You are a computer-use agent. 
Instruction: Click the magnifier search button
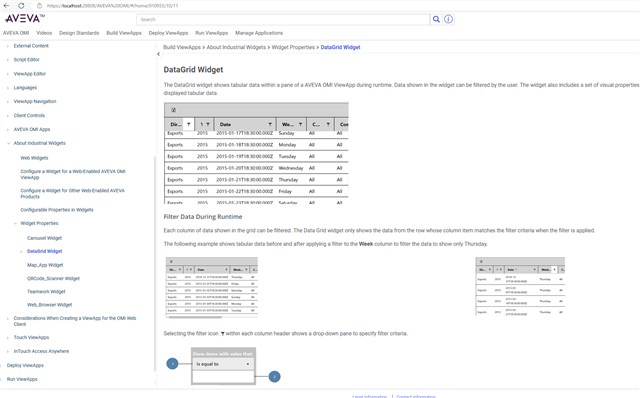click(436, 19)
